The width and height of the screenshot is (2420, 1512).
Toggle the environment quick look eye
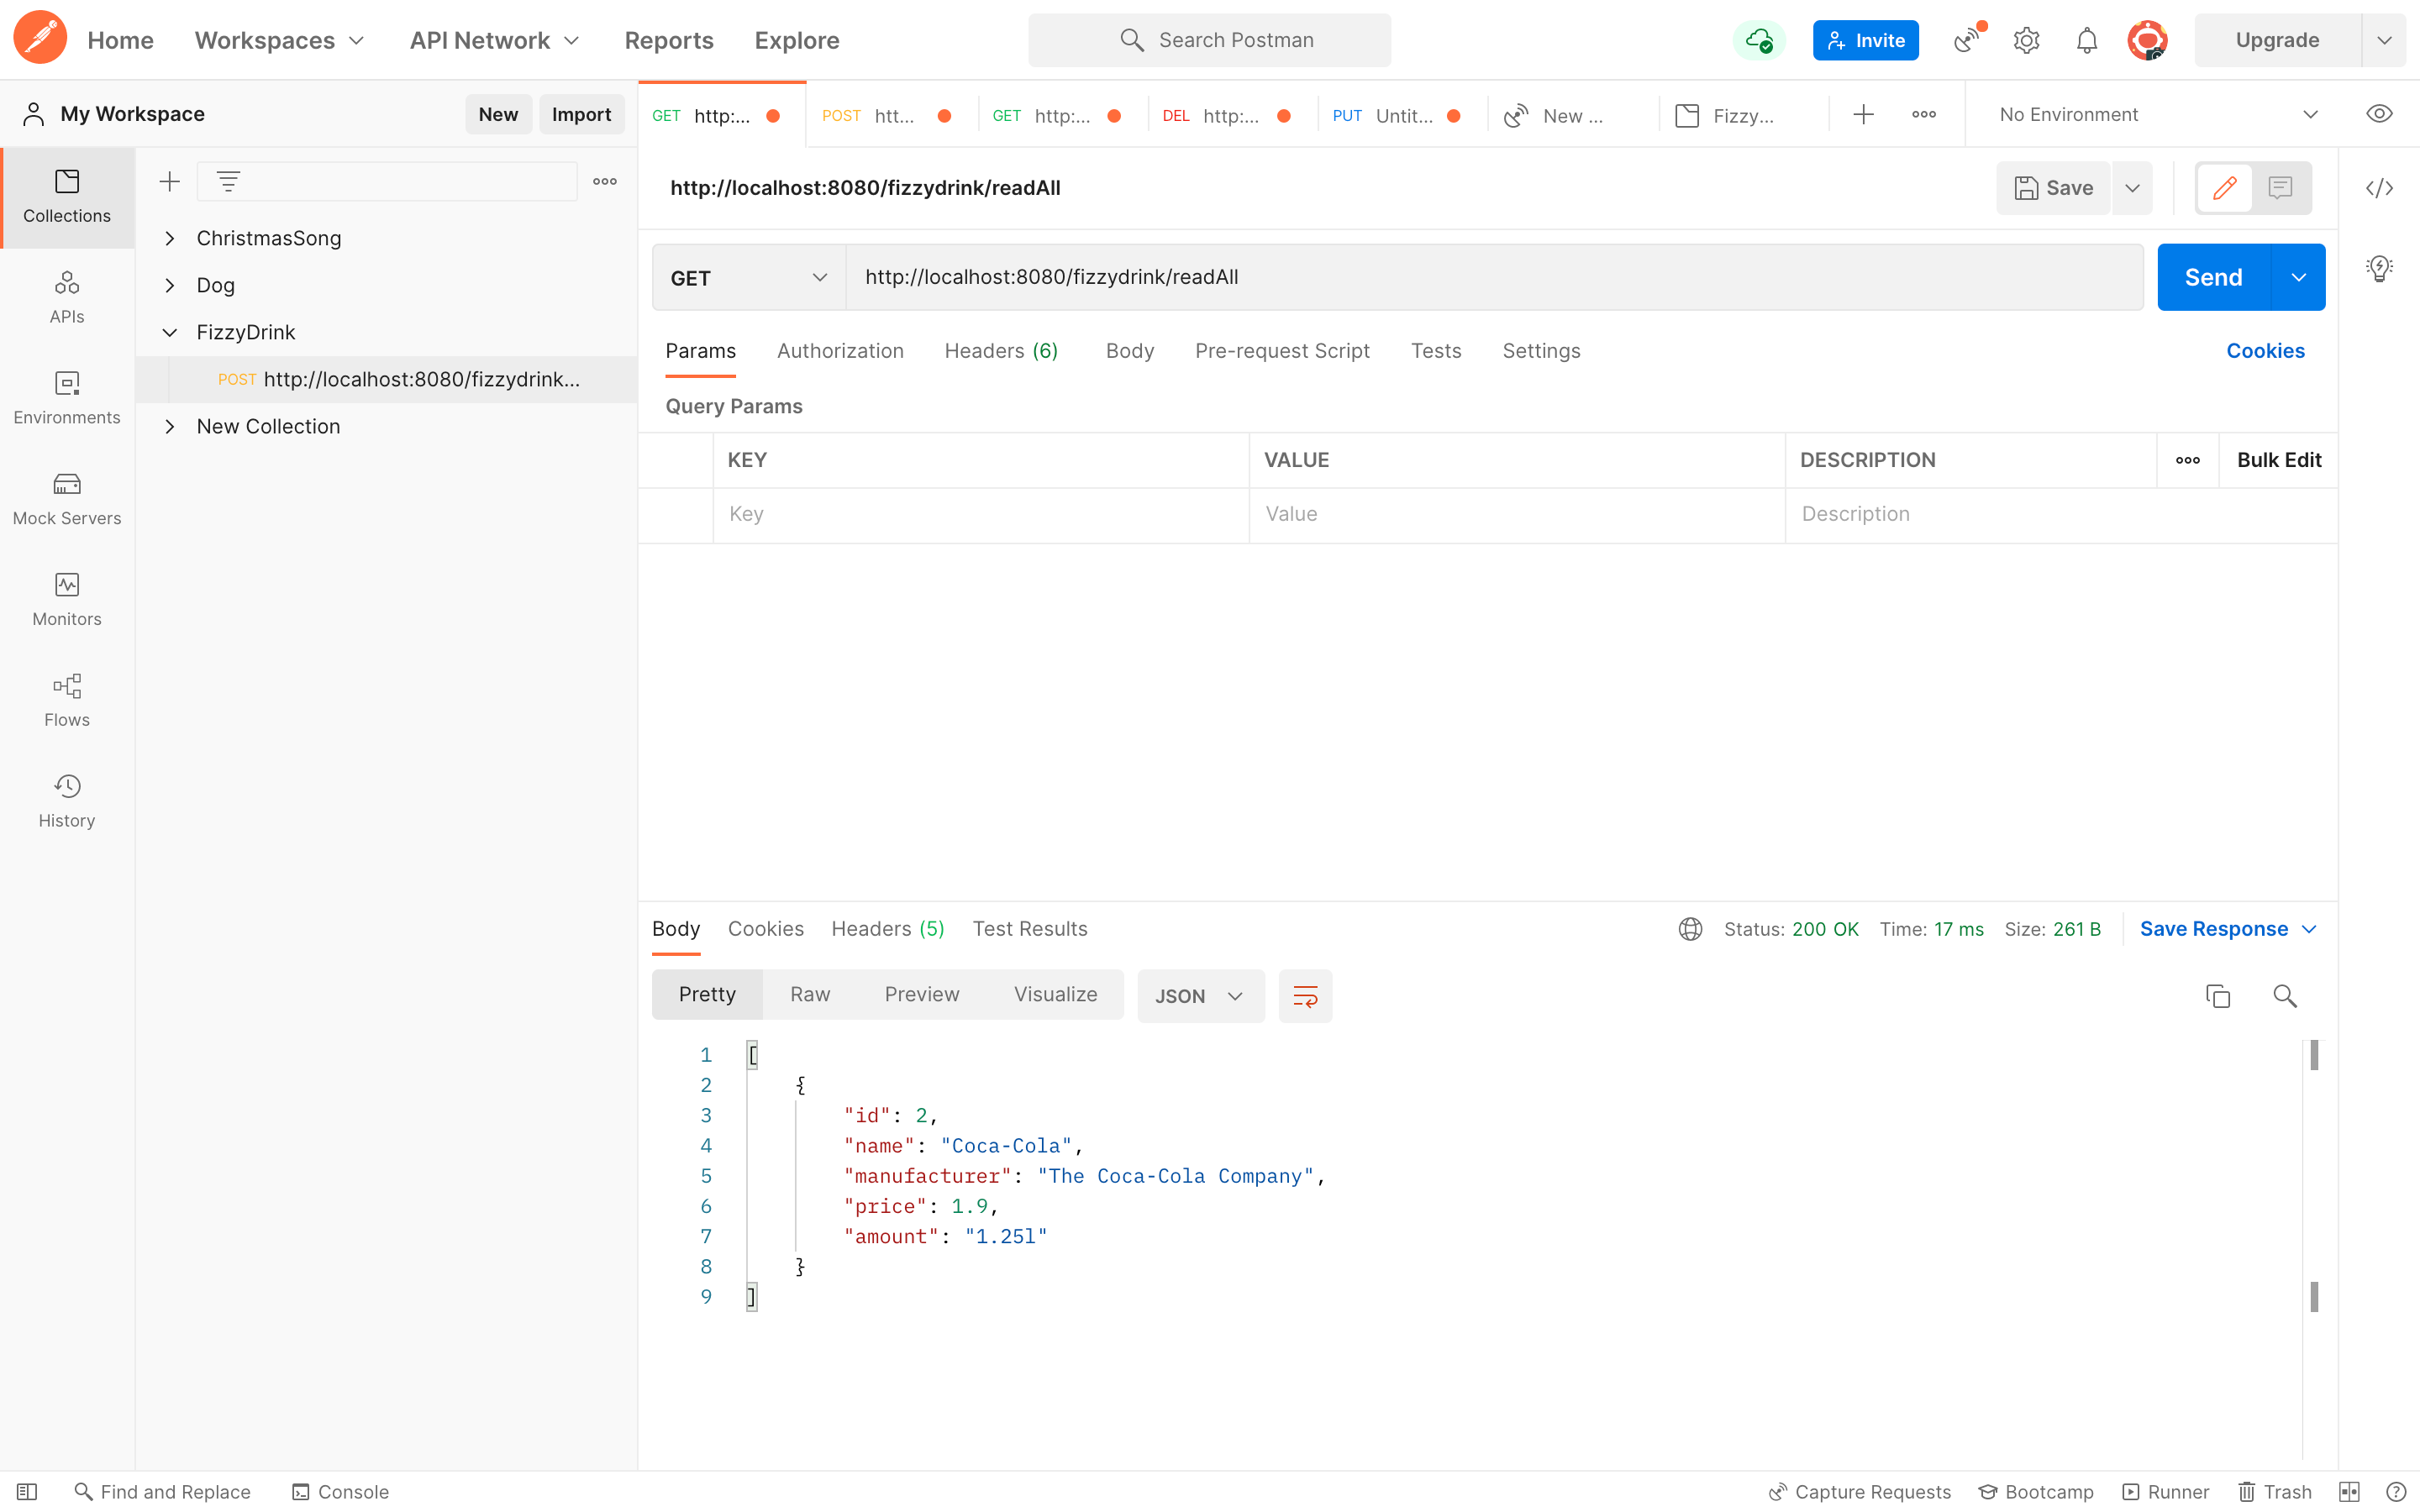tap(2379, 113)
